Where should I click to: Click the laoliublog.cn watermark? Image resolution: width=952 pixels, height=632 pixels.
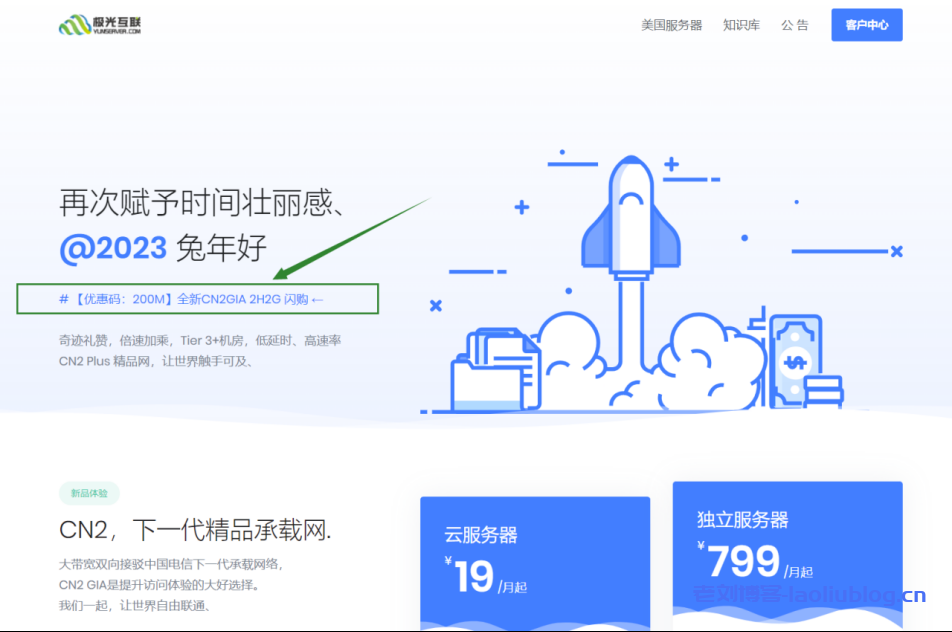pos(810,597)
